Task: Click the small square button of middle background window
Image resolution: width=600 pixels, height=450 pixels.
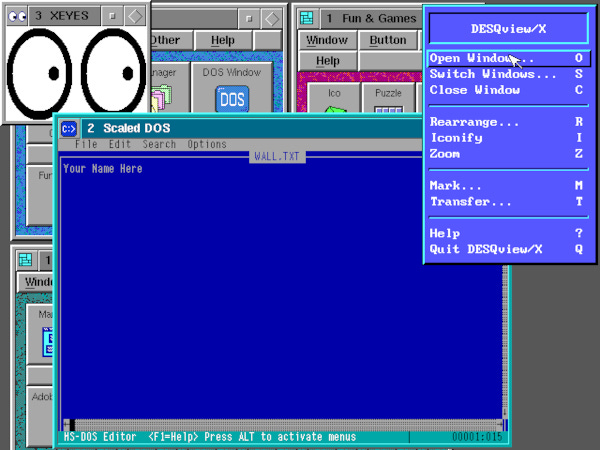Action: [x=249, y=18]
